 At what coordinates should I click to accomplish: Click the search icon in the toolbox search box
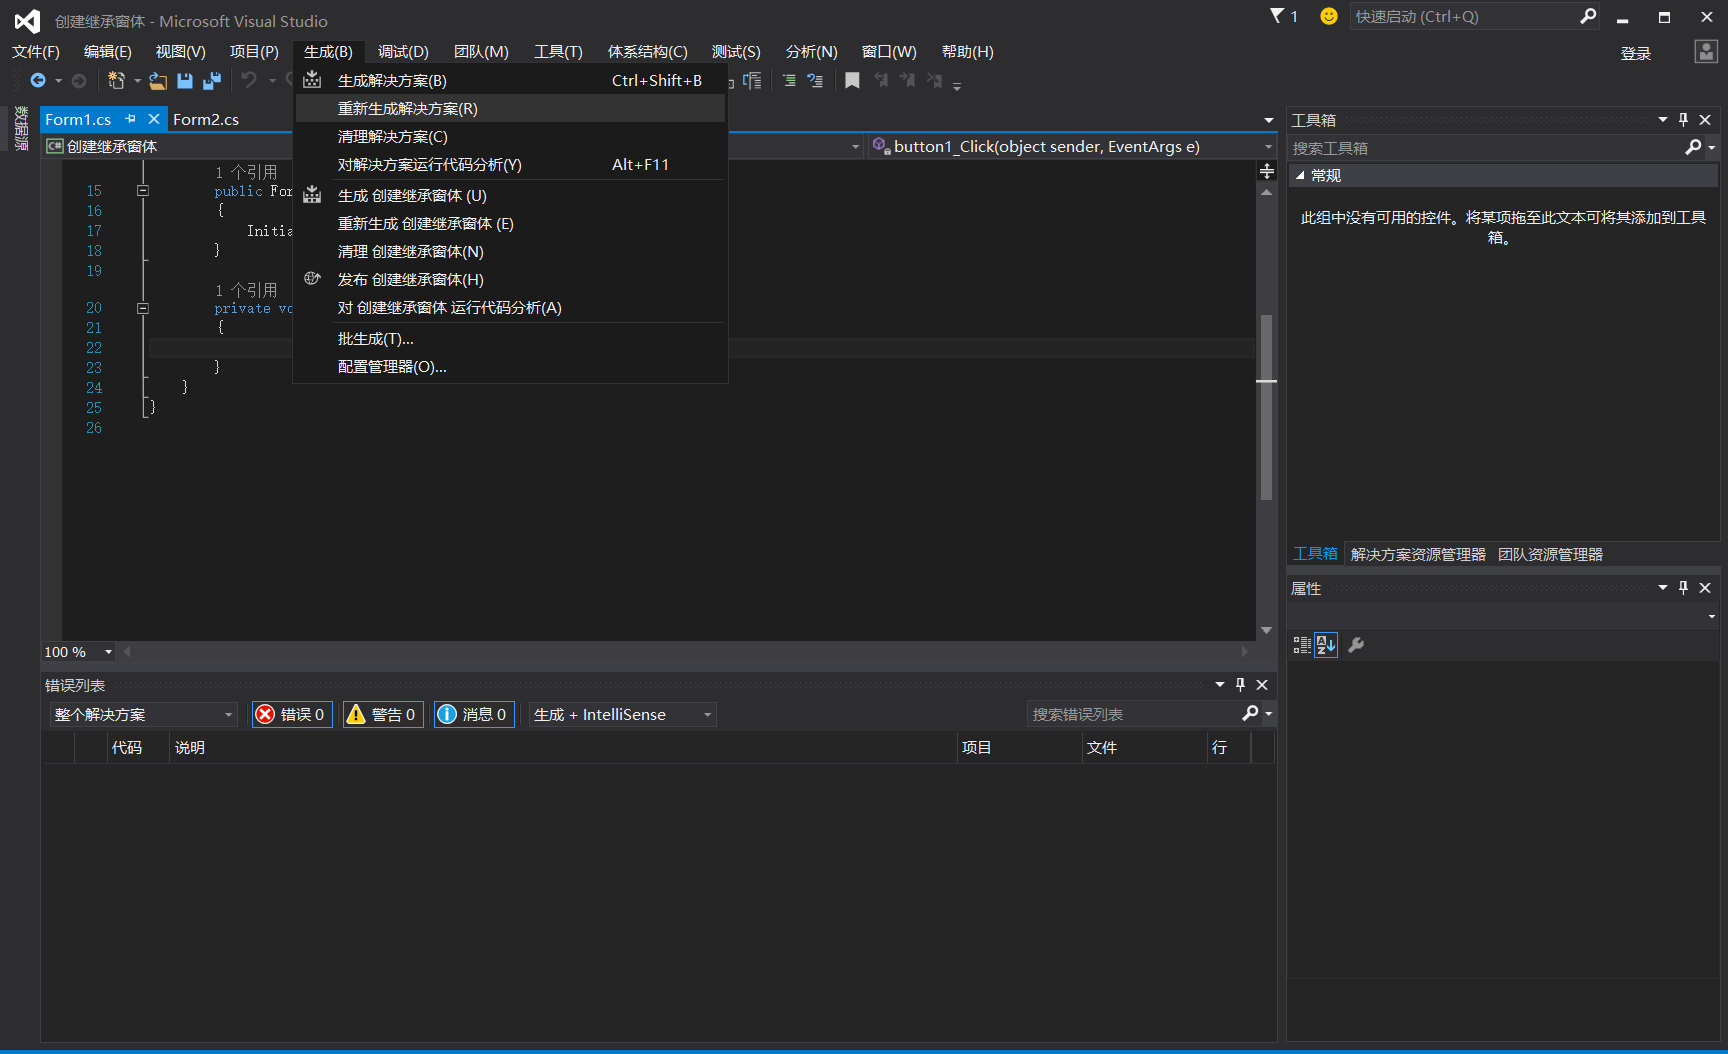1692,147
